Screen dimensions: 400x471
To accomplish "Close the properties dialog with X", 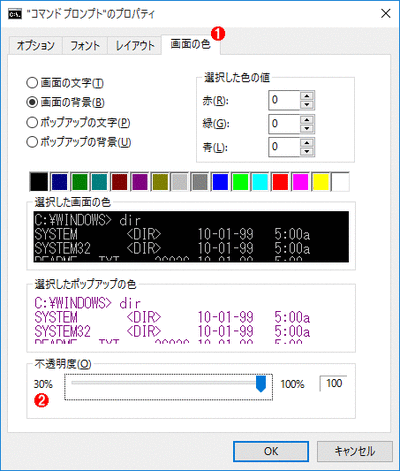I will point(386,14).
